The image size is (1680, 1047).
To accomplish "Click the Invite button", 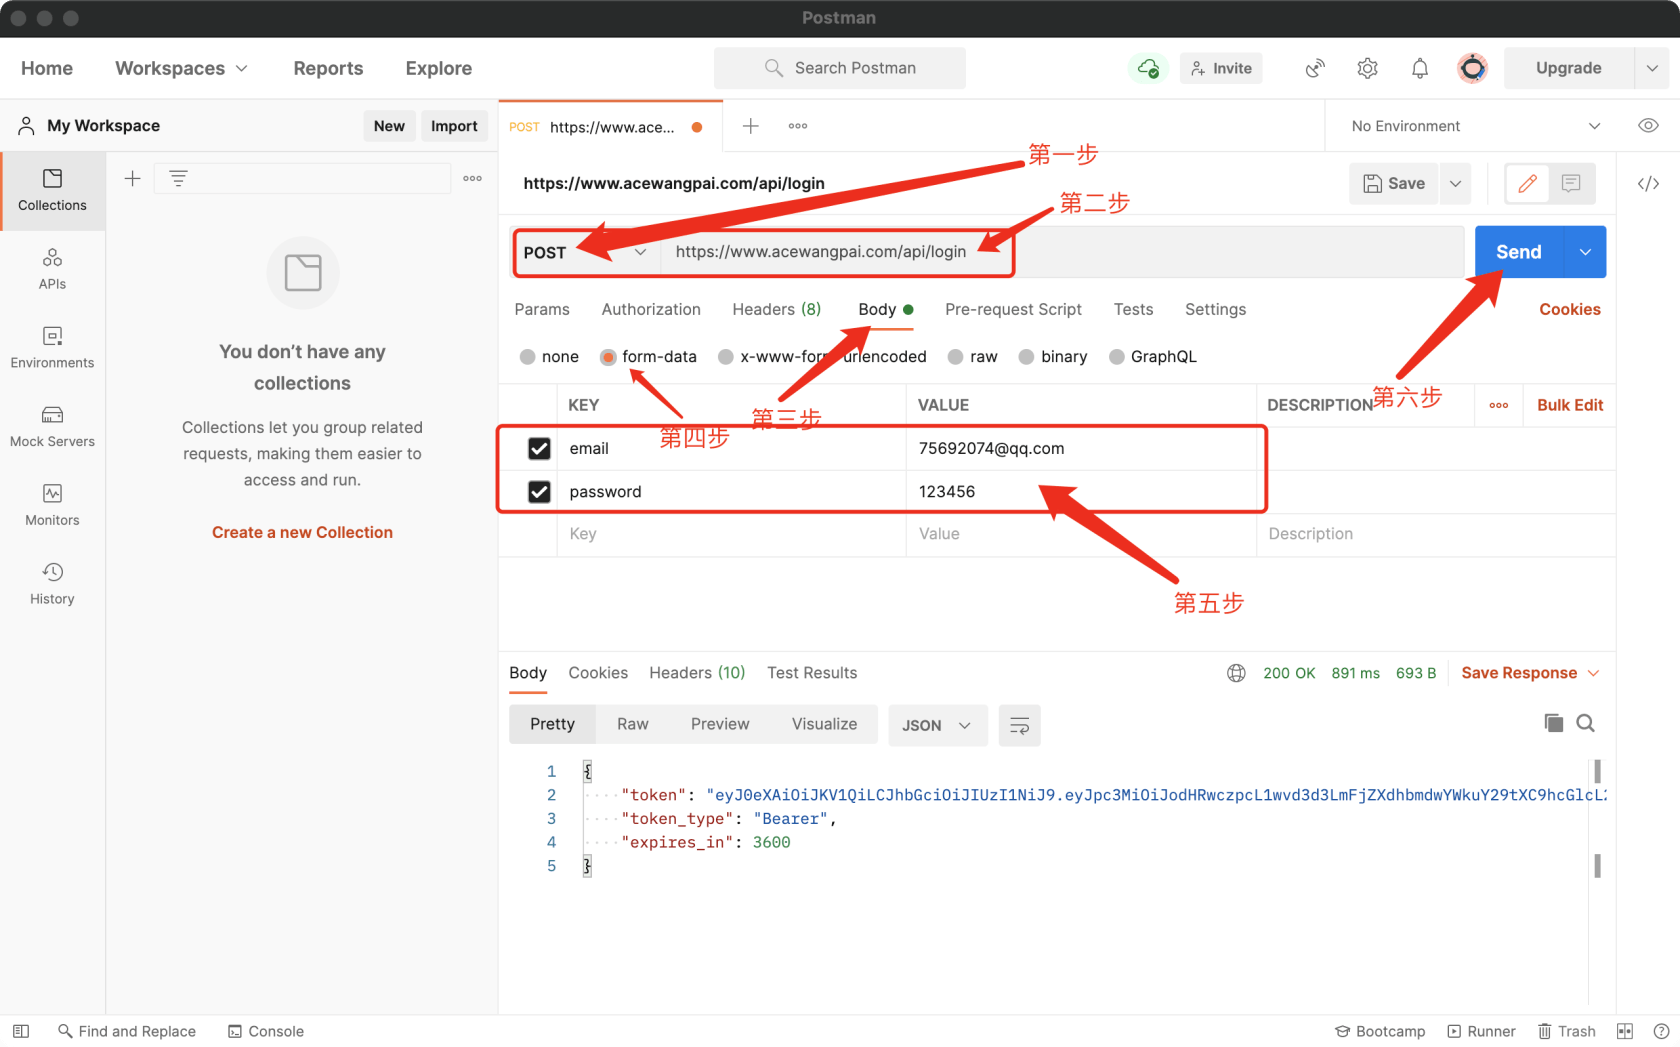I will [x=1221, y=68].
